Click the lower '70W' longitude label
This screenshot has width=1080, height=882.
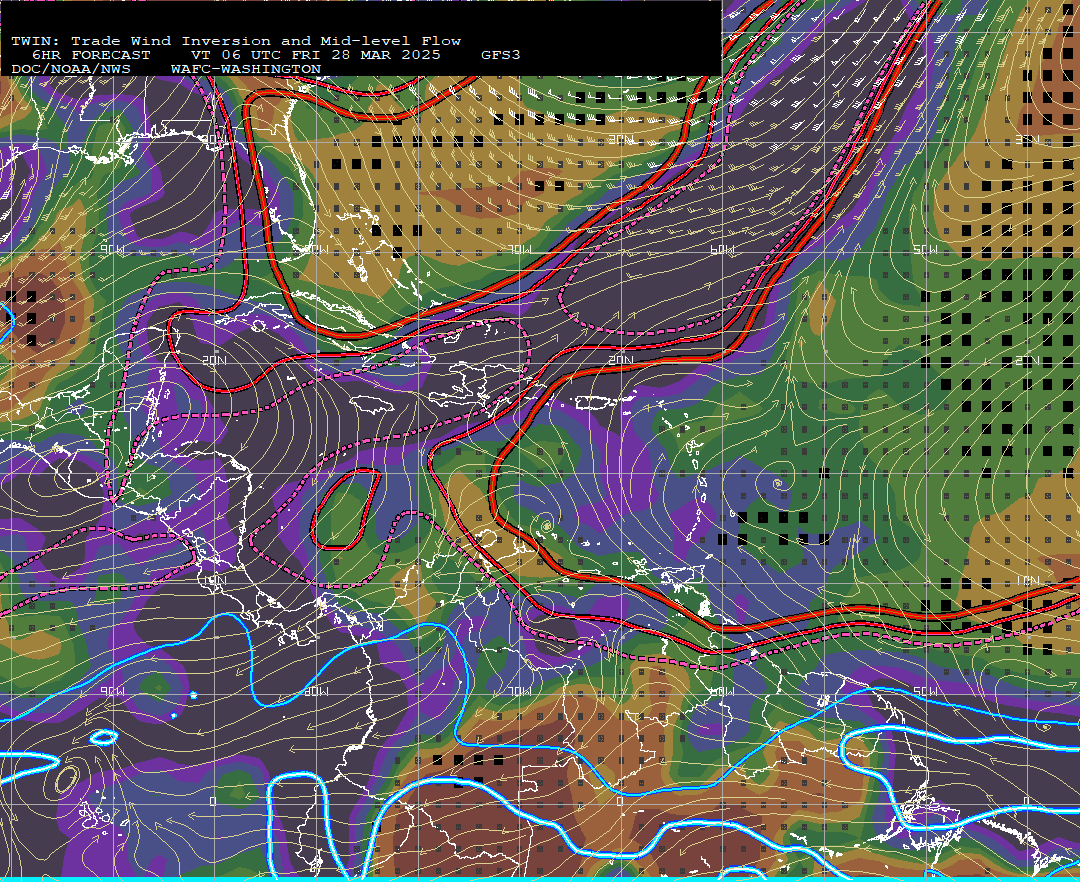pos(521,691)
